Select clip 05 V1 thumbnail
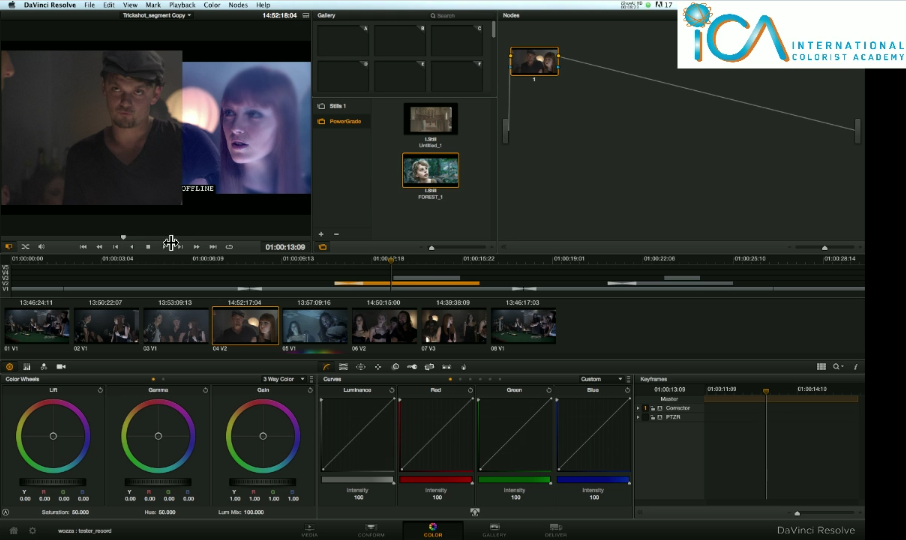 click(315, 326)
